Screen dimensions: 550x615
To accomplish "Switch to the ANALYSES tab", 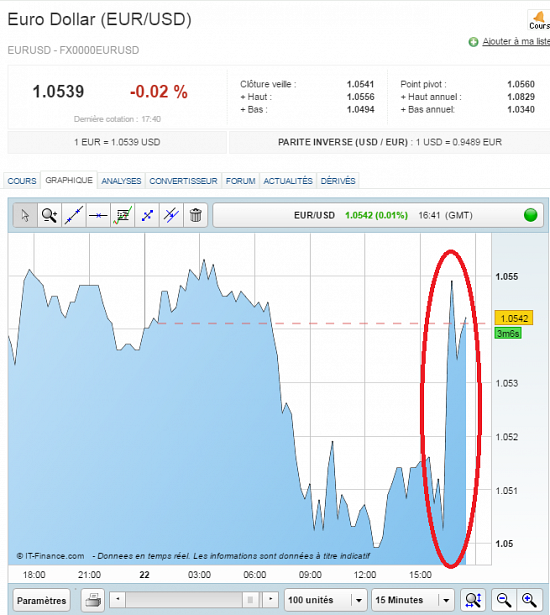I will 121,181.
